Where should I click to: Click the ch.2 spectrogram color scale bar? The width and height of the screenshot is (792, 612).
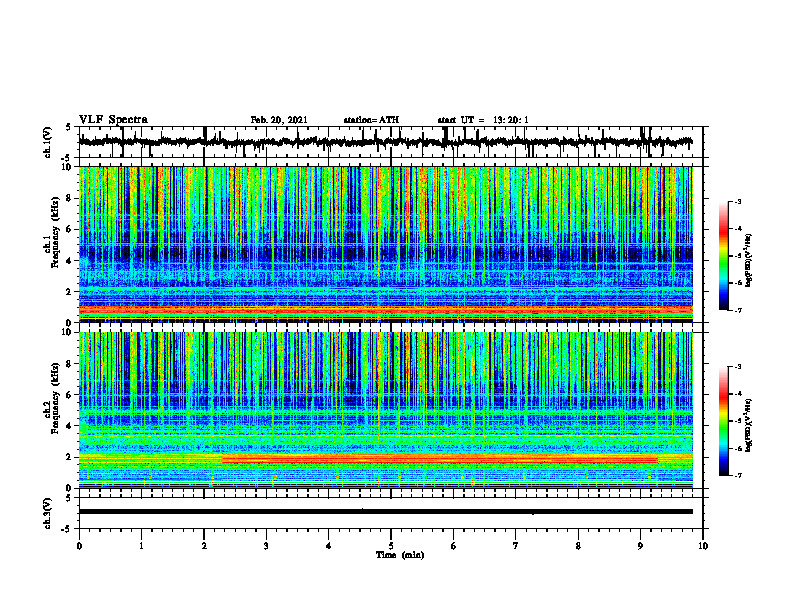(724, 421)
